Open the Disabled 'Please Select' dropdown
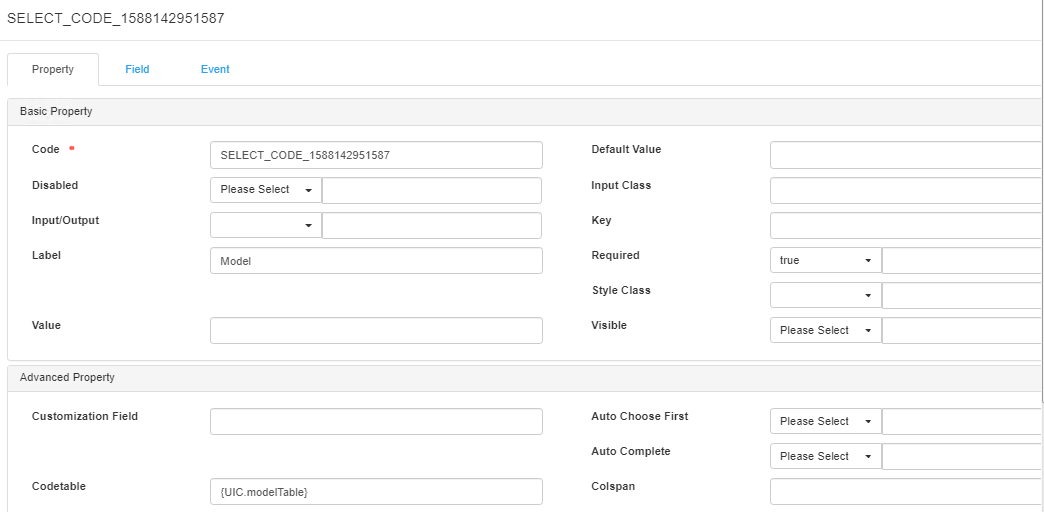Screen dimensions: 1044x512 point(266,190)
